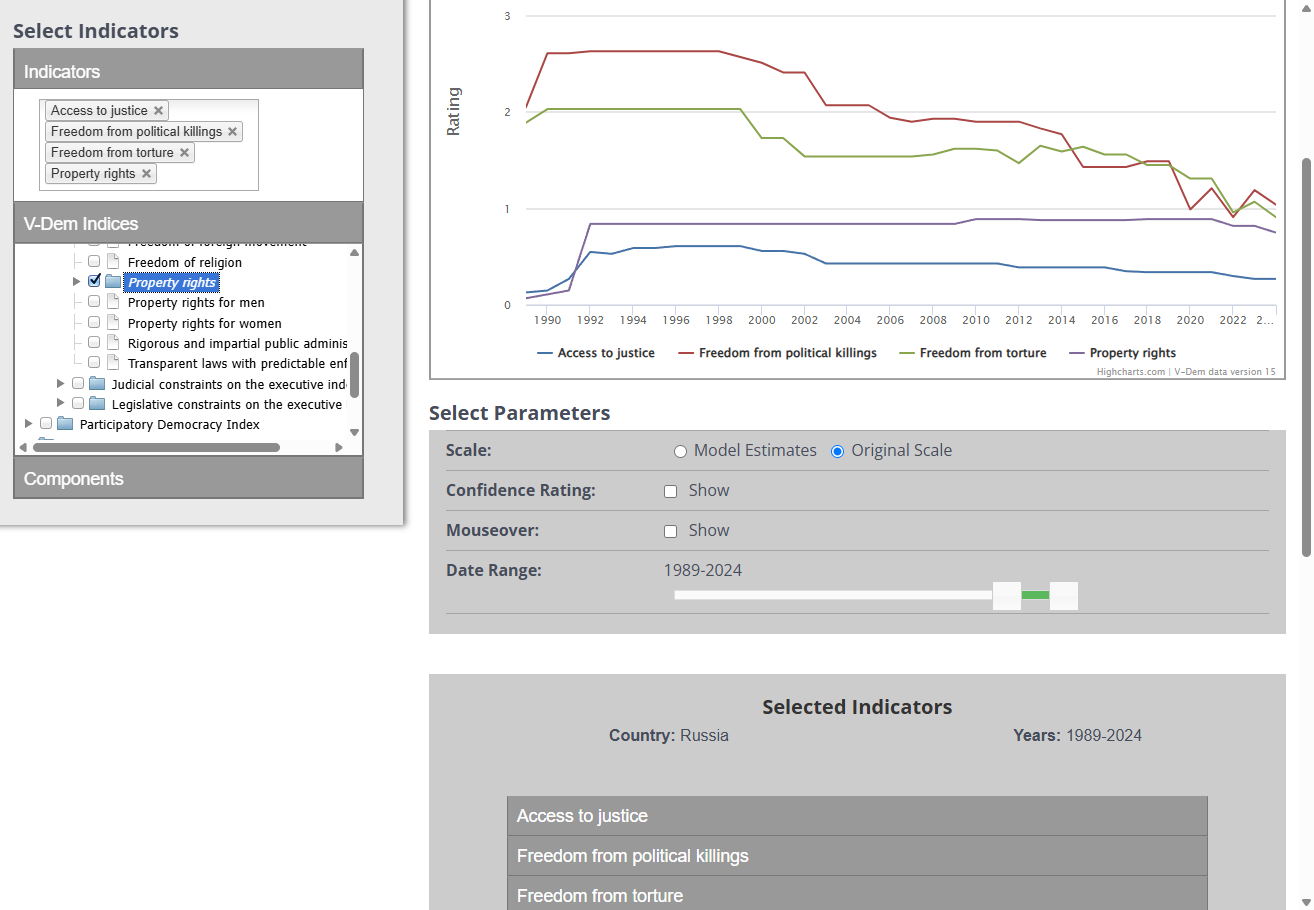The width and height of the screenshot is (1314, 910).
Task: Click the Property rights folder icon
Action: (113, 282)
